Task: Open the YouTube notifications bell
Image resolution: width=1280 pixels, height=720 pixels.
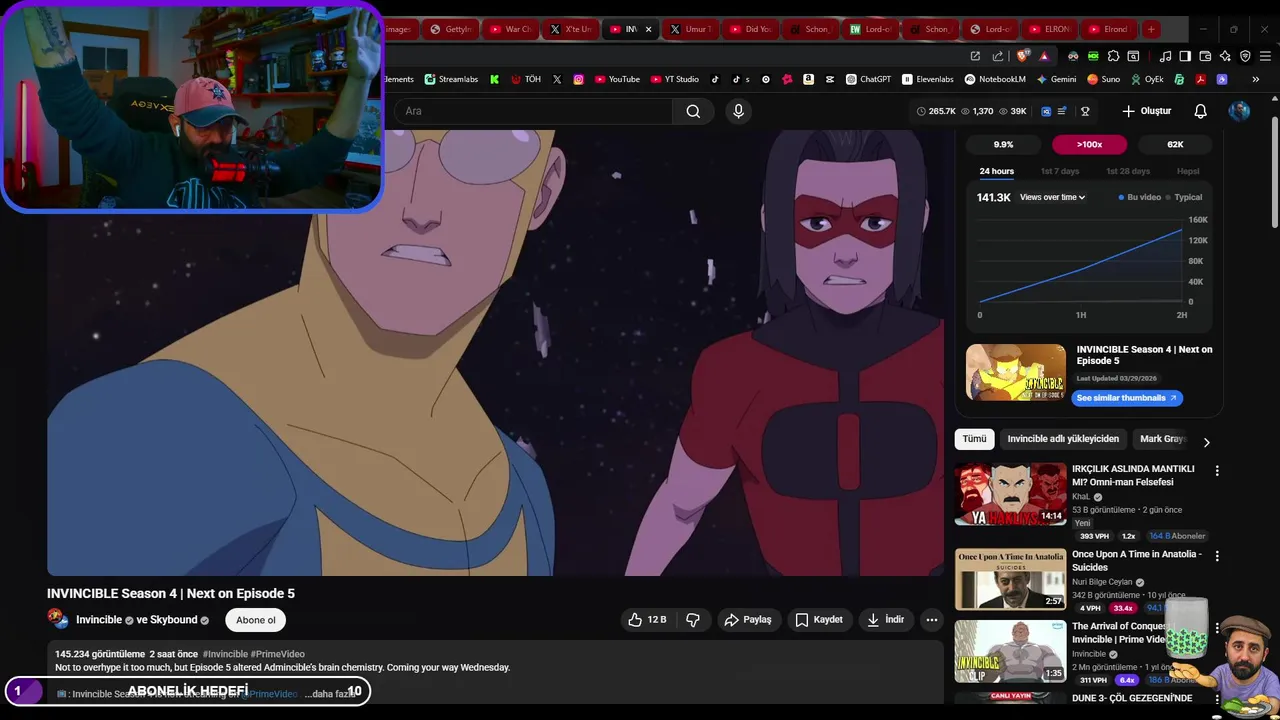Action: pos(1200,111)
